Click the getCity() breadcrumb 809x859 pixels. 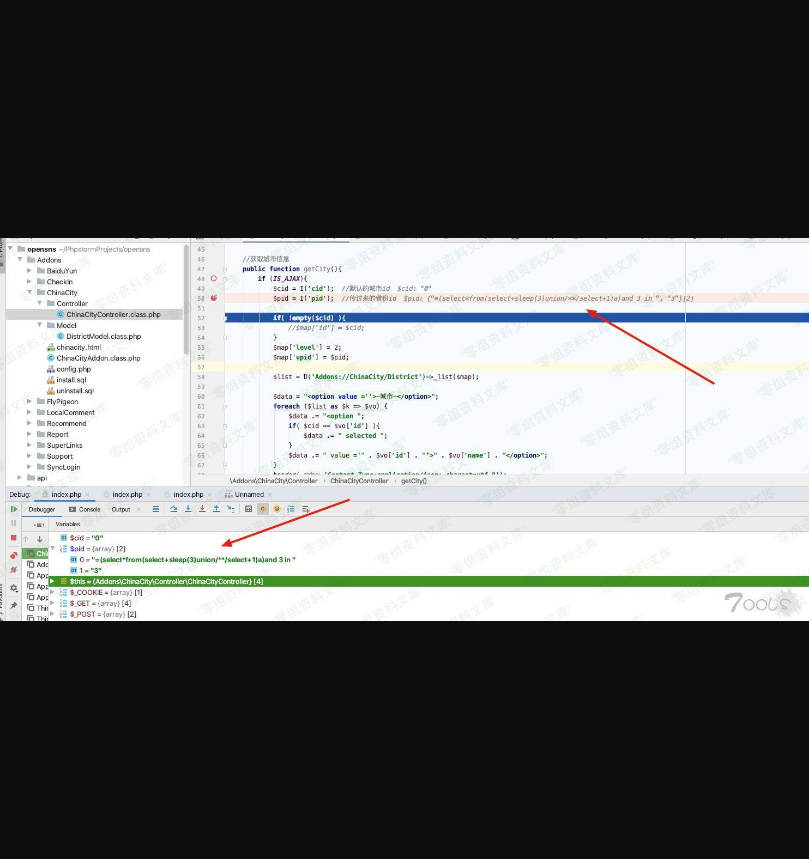pos(413,481)
